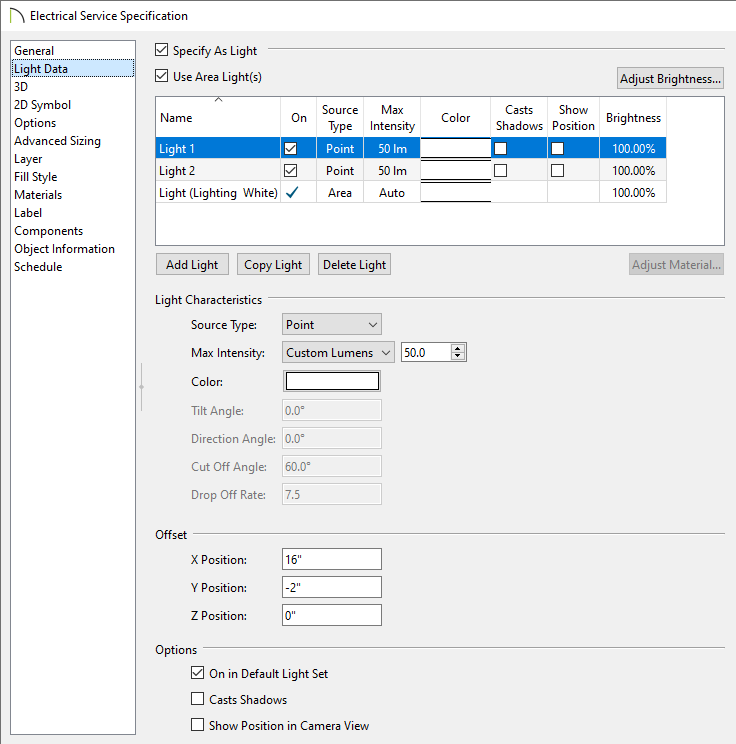Click the Color cell for Light 2

click(x=456, y=170)
